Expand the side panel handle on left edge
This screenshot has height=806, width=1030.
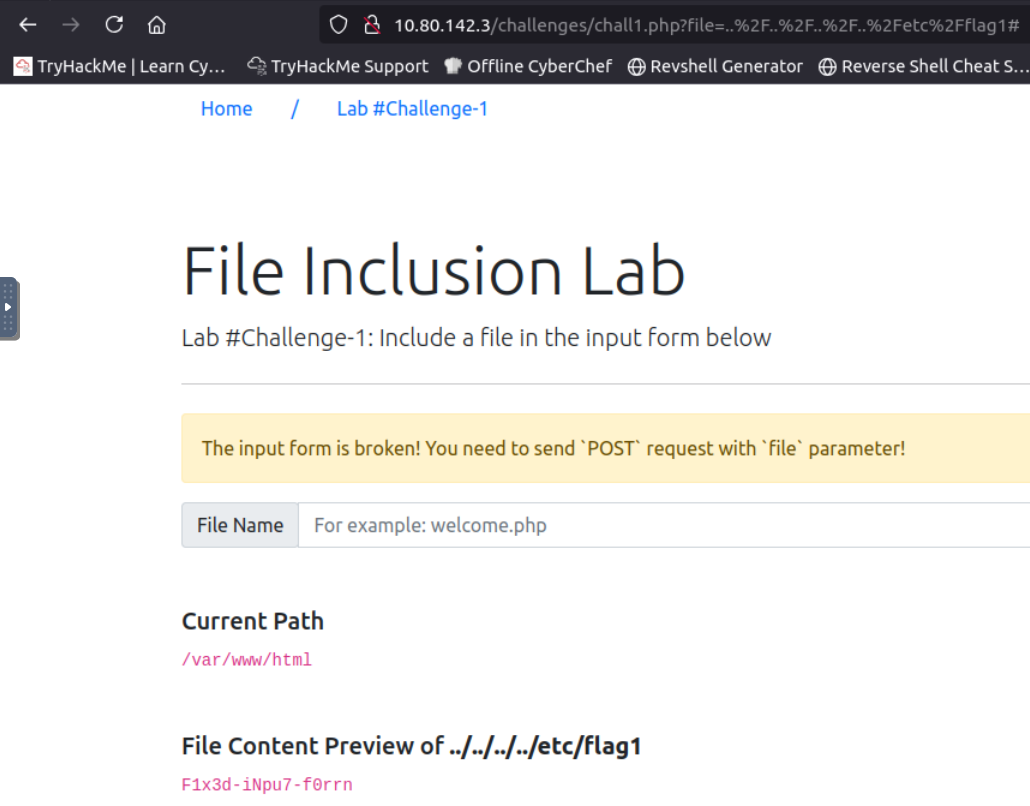[x=9, y=308]
